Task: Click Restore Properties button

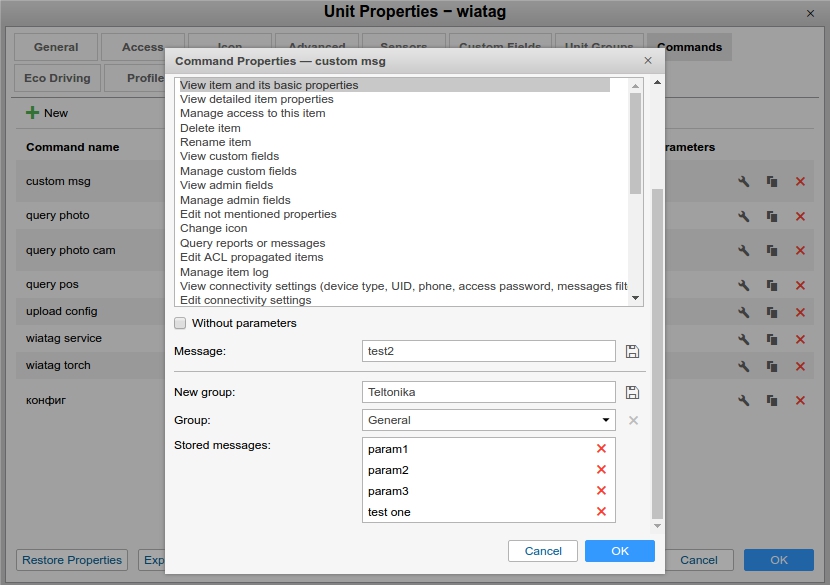Action: click(x=72, y=560)
